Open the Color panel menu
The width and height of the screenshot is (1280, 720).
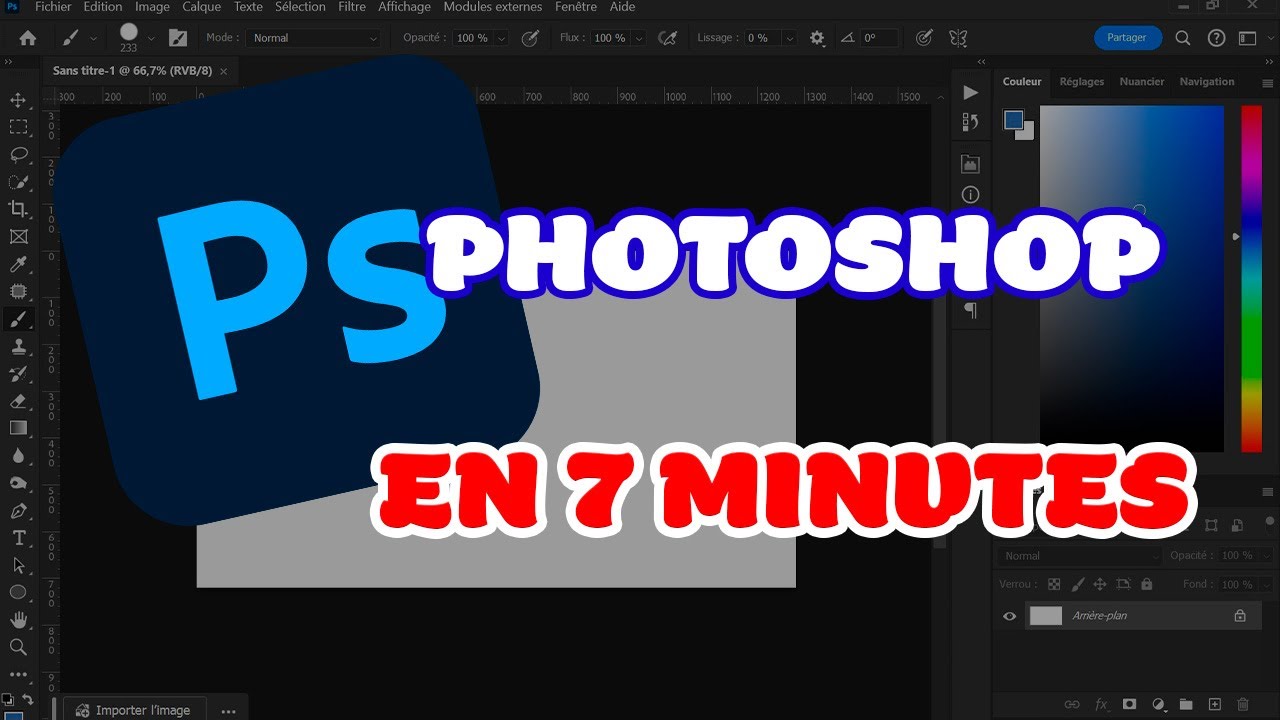[1267, 82]
